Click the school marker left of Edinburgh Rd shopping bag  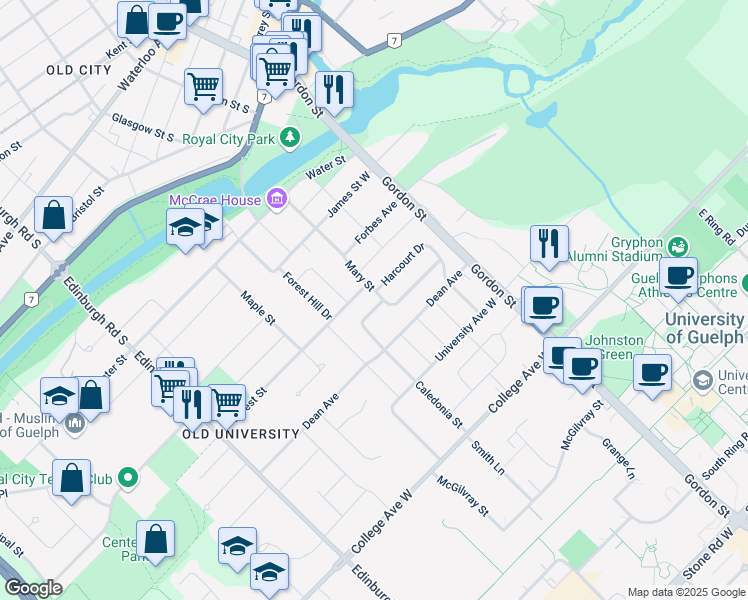[59, 397]
